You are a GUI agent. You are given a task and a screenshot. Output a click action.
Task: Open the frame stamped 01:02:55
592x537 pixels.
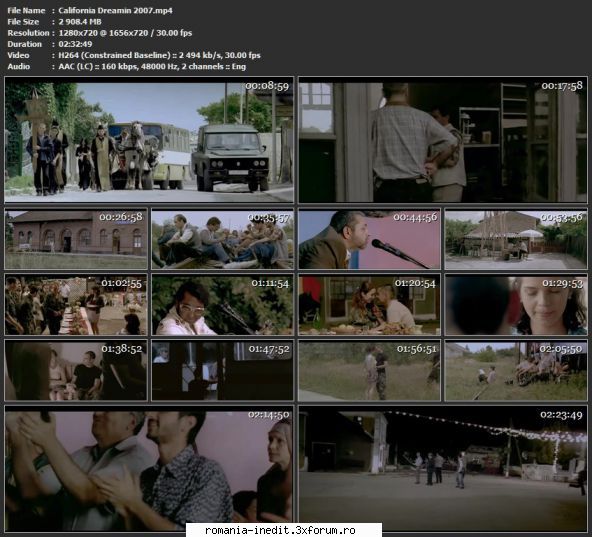[x=76, y=304]
